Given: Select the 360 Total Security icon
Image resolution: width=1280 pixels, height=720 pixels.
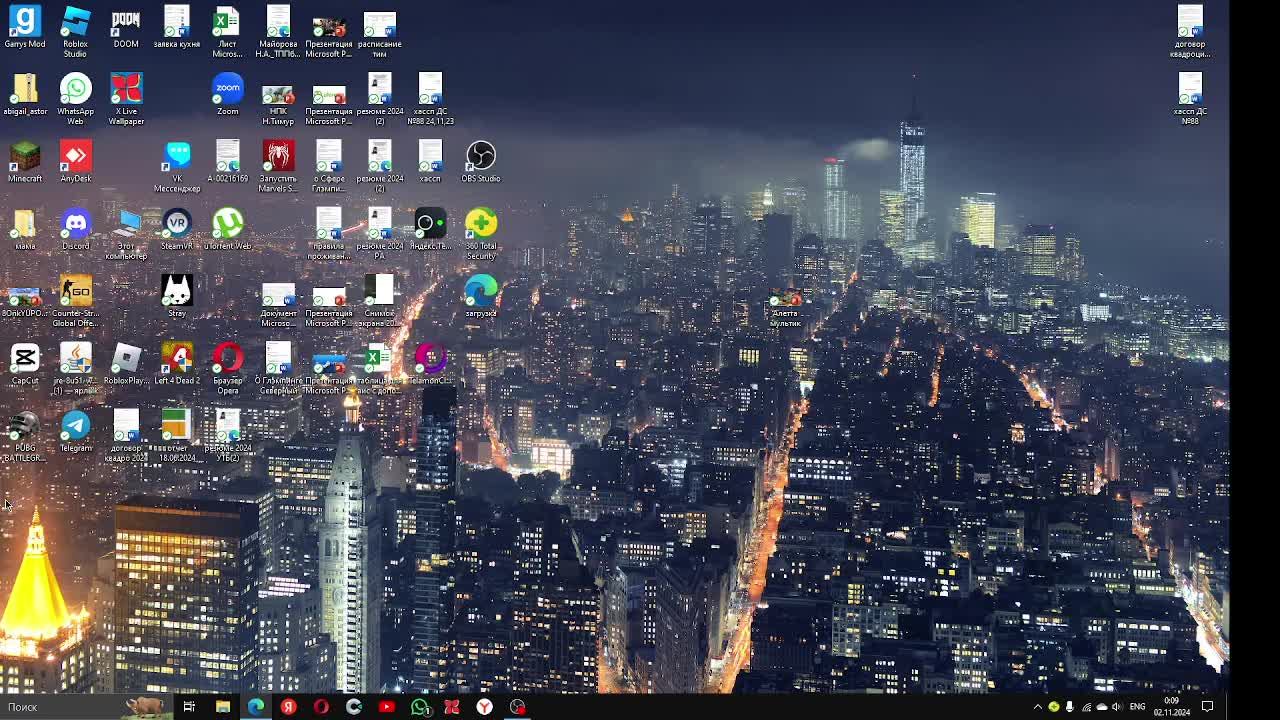Looking at the screenshot, I should pos(481,234).
